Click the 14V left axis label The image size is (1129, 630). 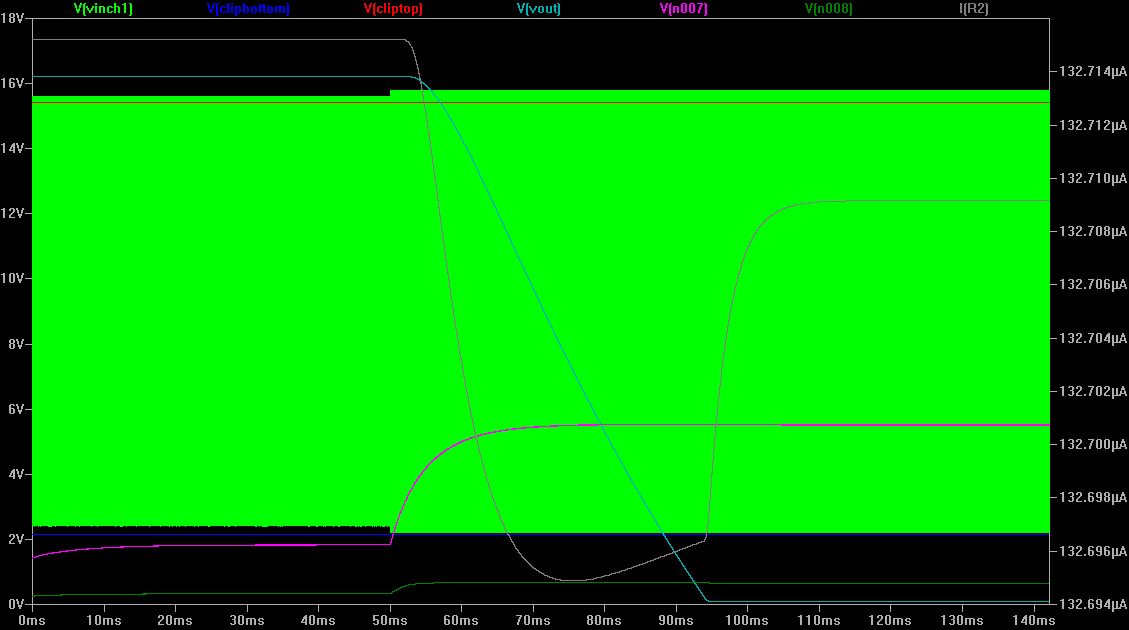pos(12,148)
